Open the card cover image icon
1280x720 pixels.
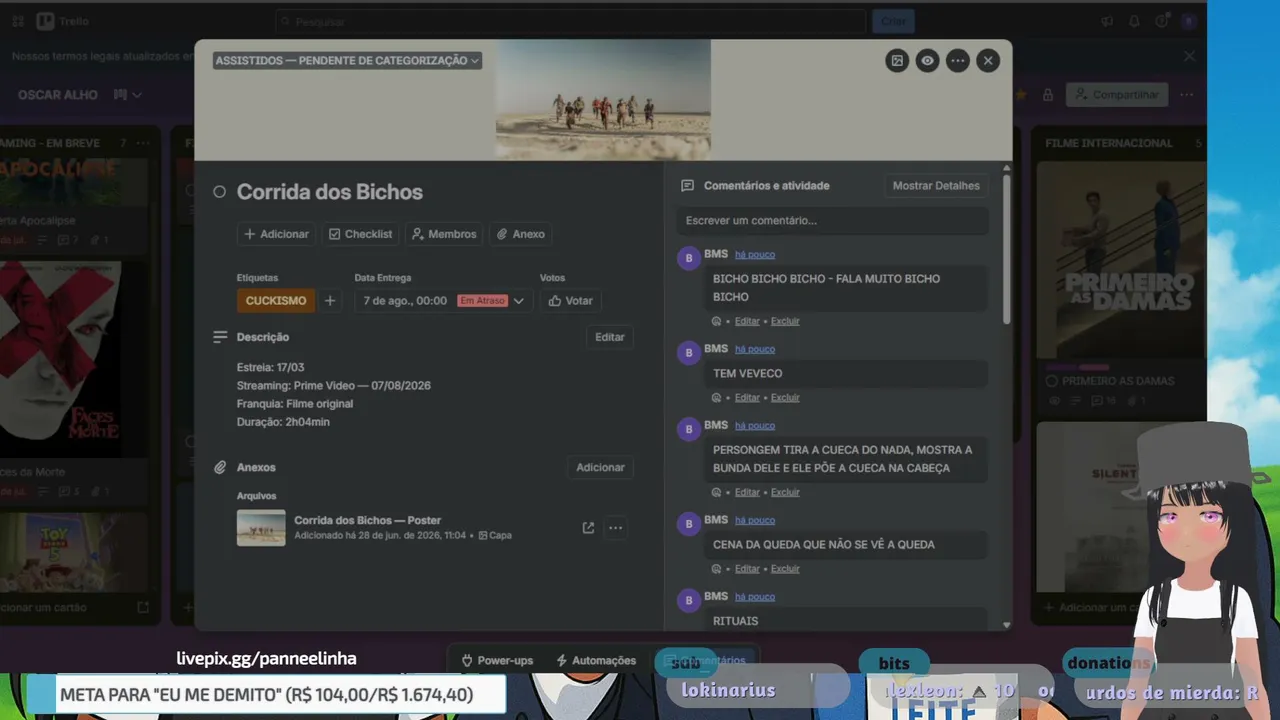point(897,61)
